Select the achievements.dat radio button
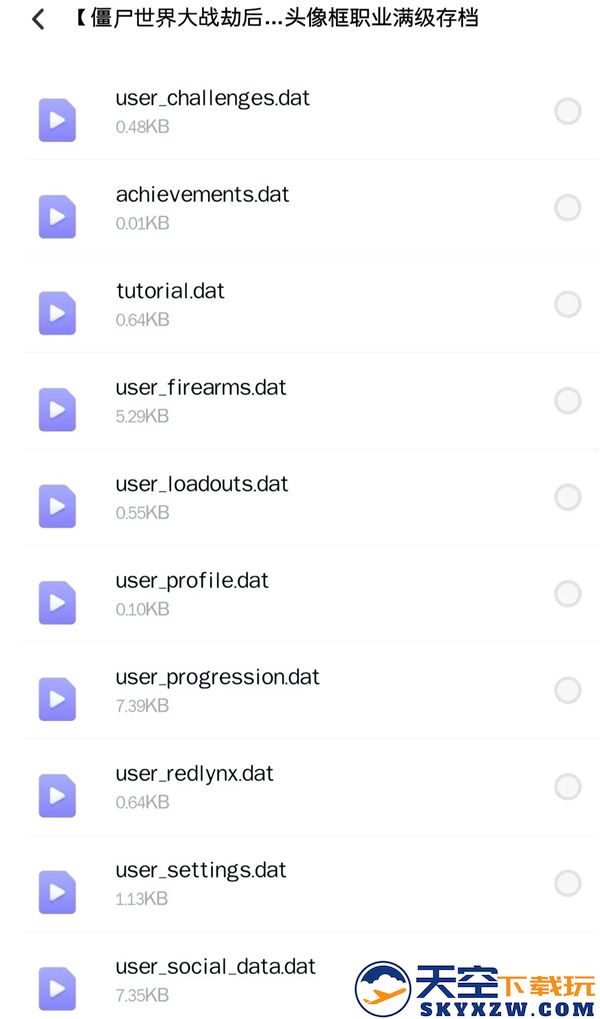The width and height of the screenshot is (600, 1019). pos(567,208)
